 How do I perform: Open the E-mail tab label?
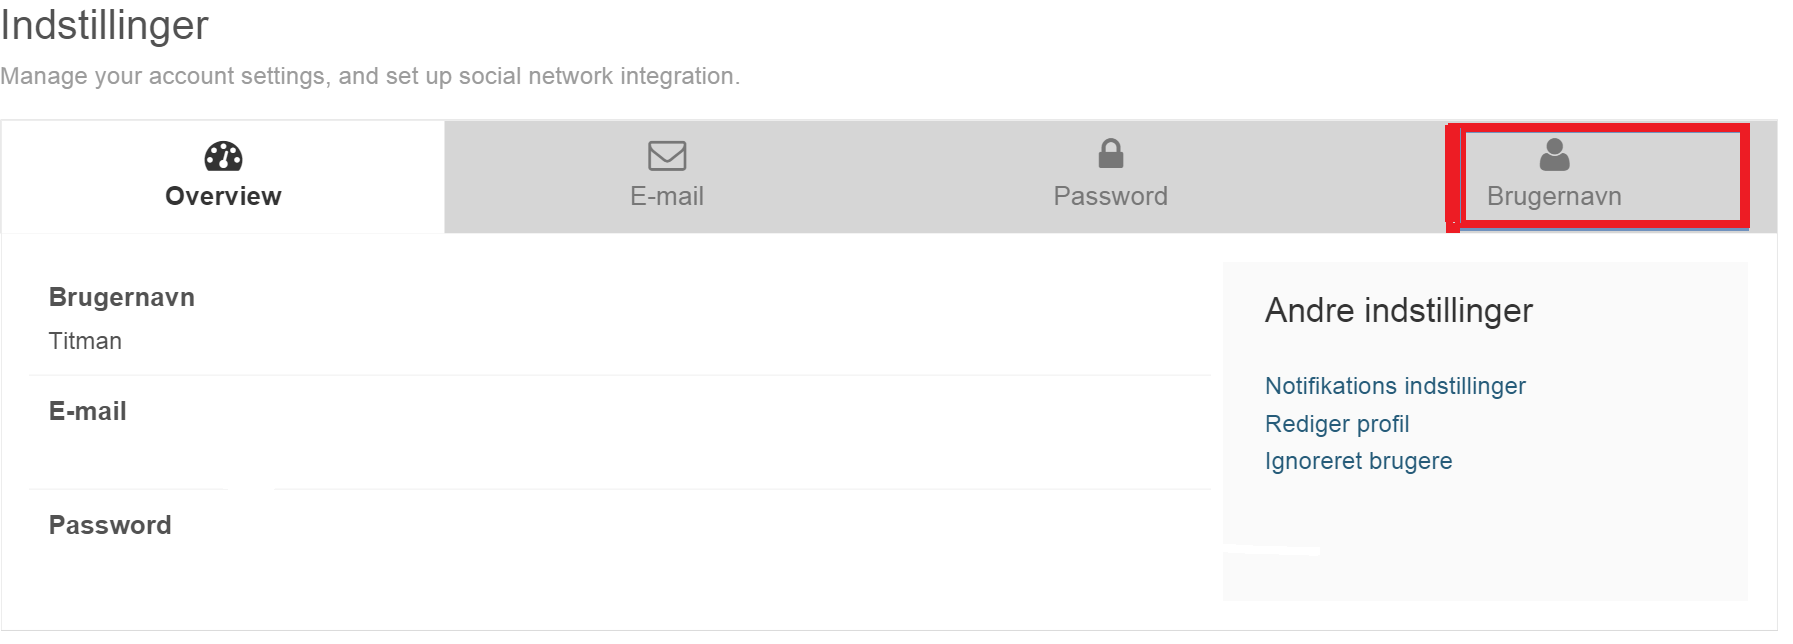pos(667,196)
